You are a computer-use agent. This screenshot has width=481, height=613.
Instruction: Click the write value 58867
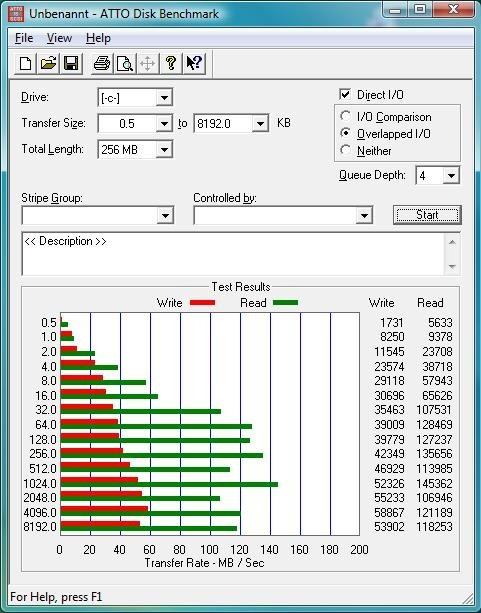click(389, 513)
